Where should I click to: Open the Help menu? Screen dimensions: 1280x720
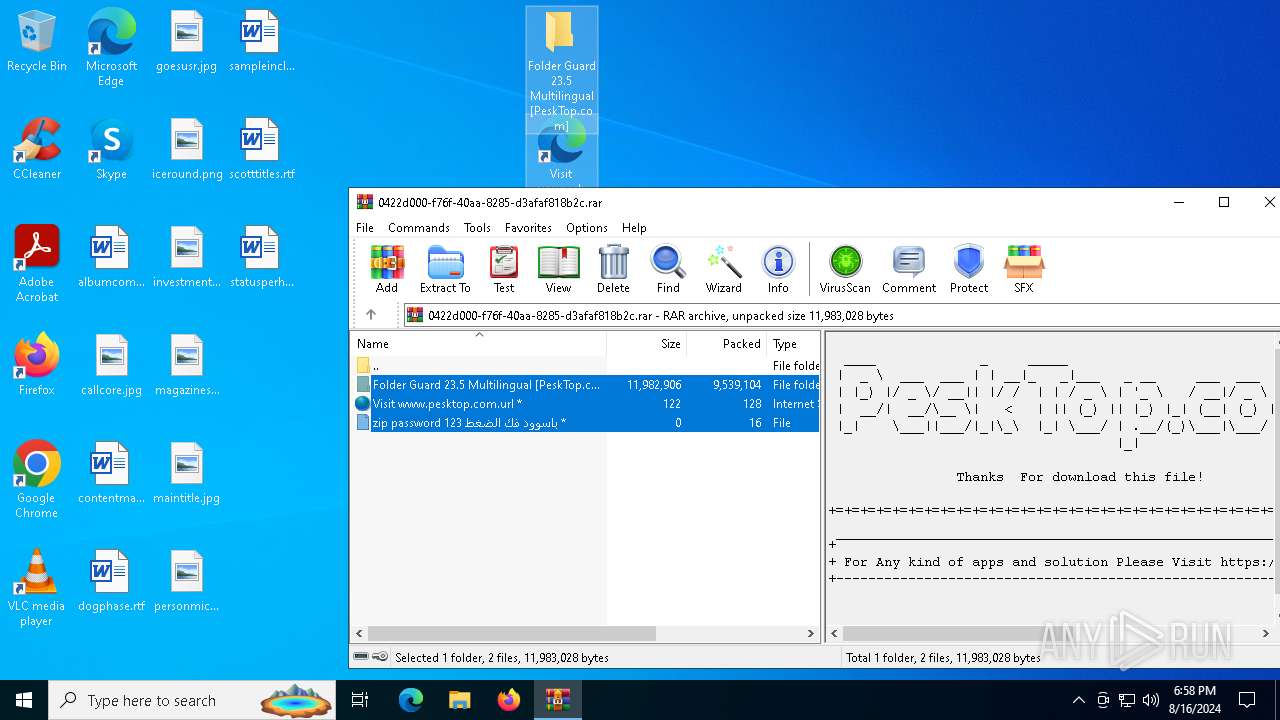634,228
